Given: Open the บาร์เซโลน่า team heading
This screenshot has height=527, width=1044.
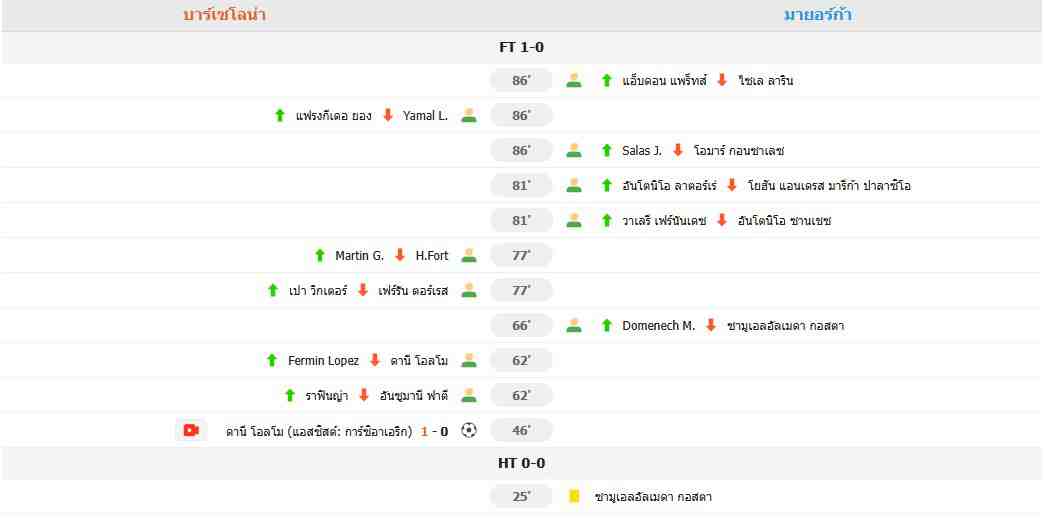Looking at the screenshot, I should click(225, 15).
